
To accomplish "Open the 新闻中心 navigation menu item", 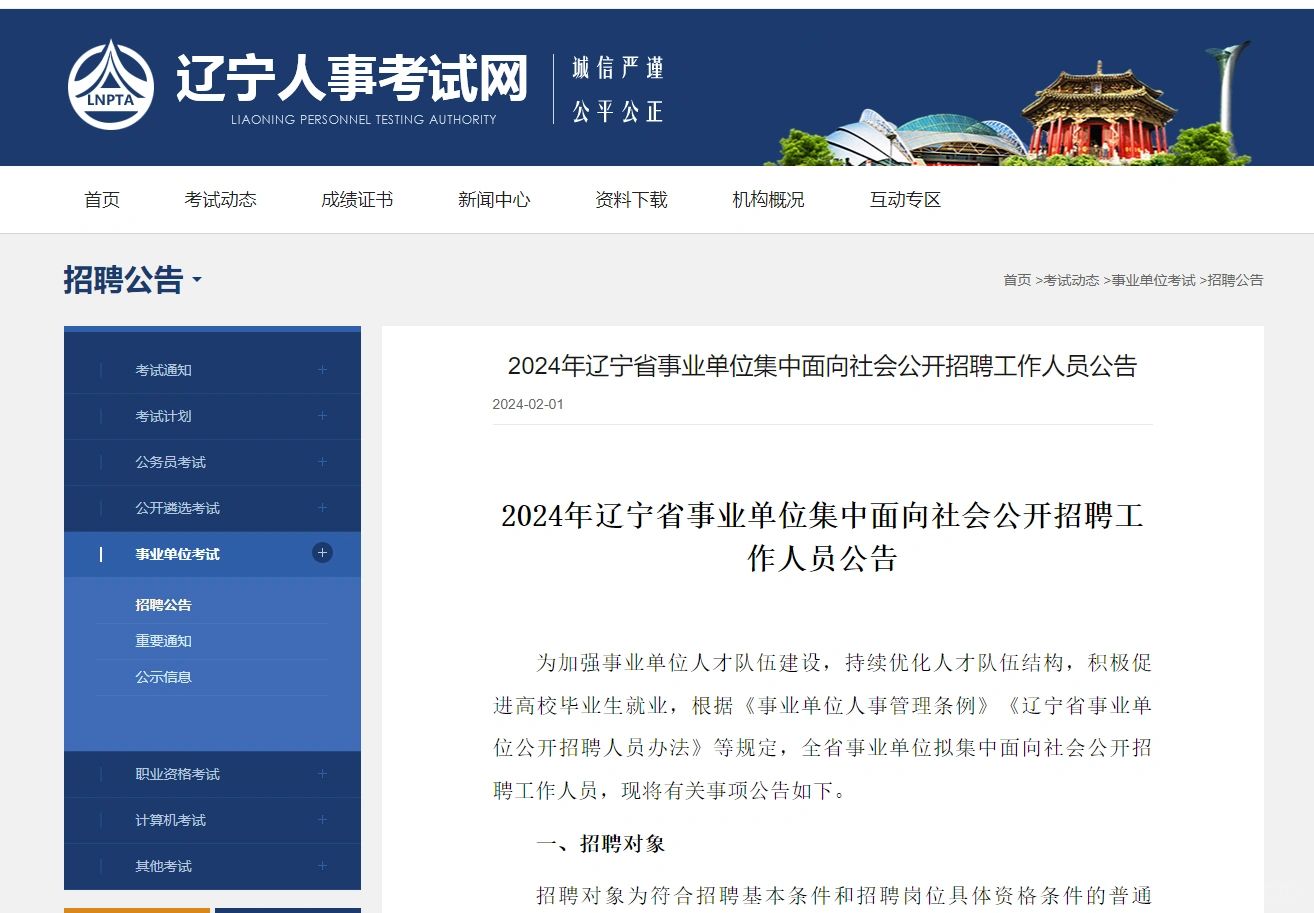I will tap(494, 199).
